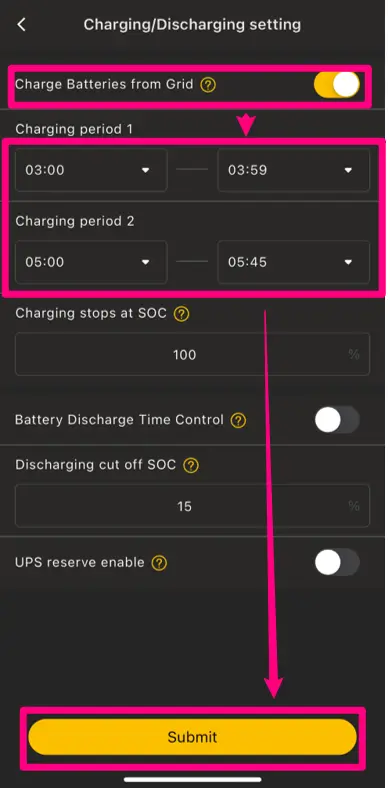
Task: Enable the UPS reserve switch
Action: click(x=337, y=562)
